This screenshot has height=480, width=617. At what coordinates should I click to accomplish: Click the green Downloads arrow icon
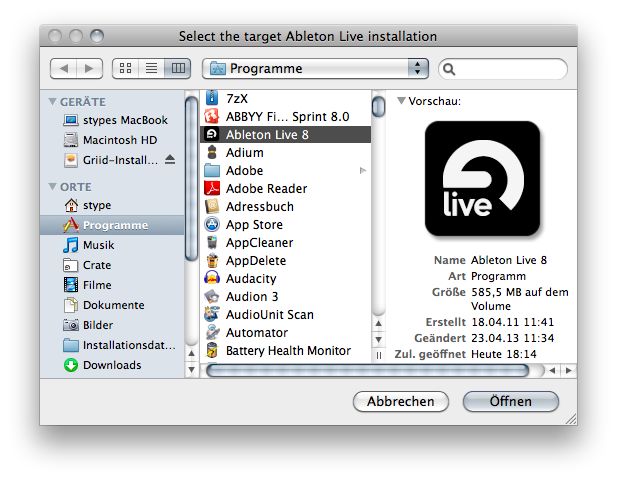[x=71, y=365]
